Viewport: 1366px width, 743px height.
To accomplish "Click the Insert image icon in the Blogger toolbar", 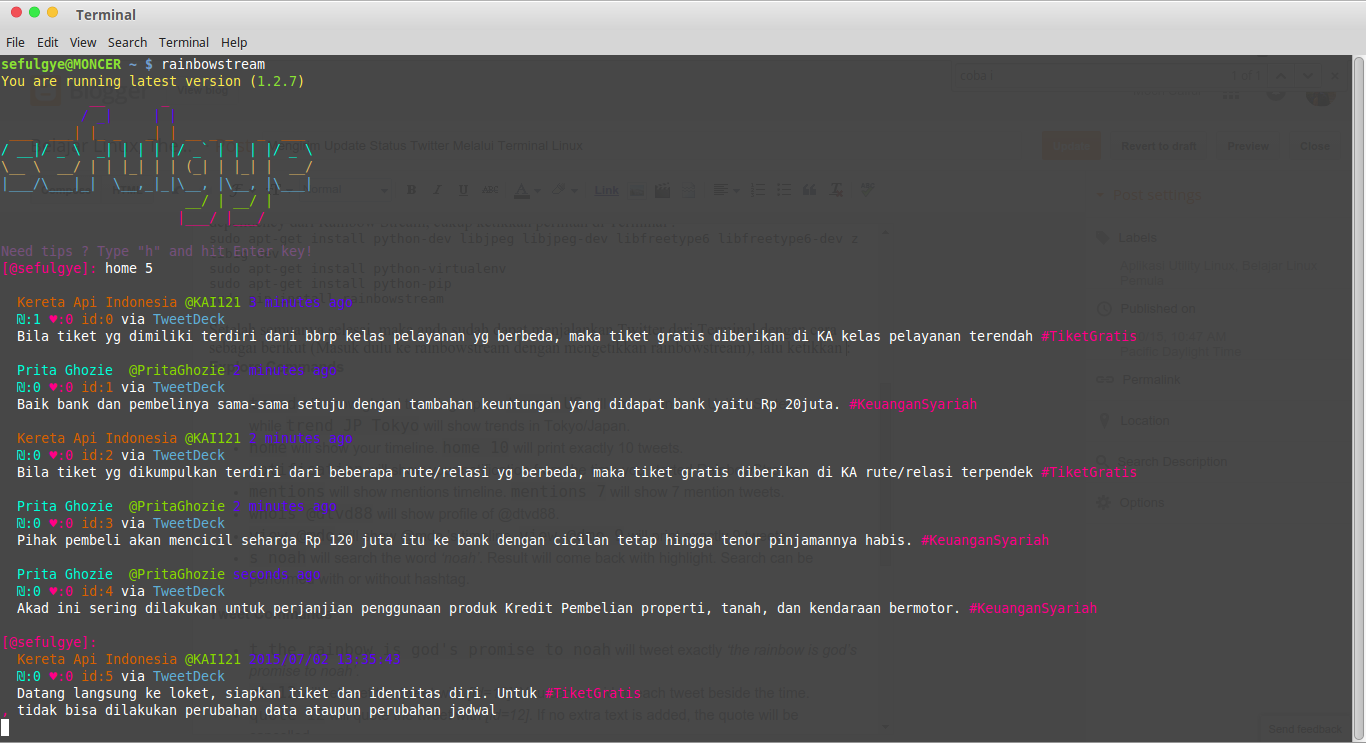I will [636, 189].
